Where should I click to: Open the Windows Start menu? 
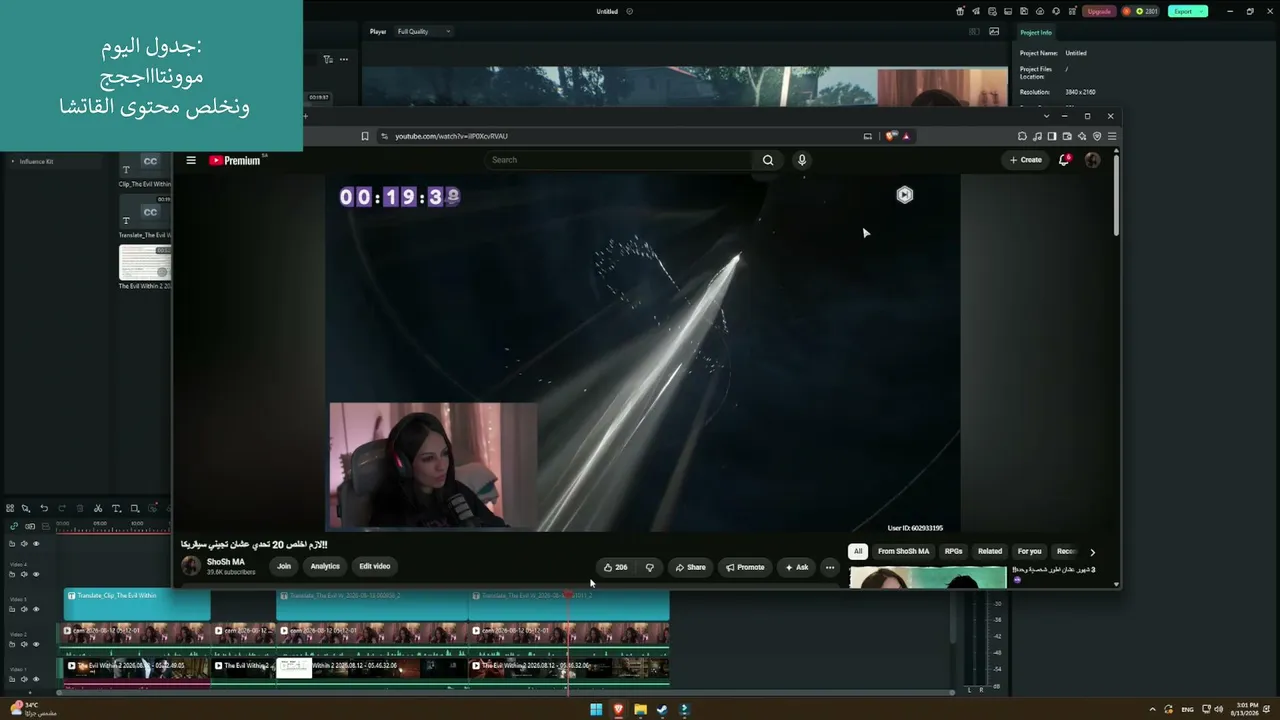tap(596, 710)
